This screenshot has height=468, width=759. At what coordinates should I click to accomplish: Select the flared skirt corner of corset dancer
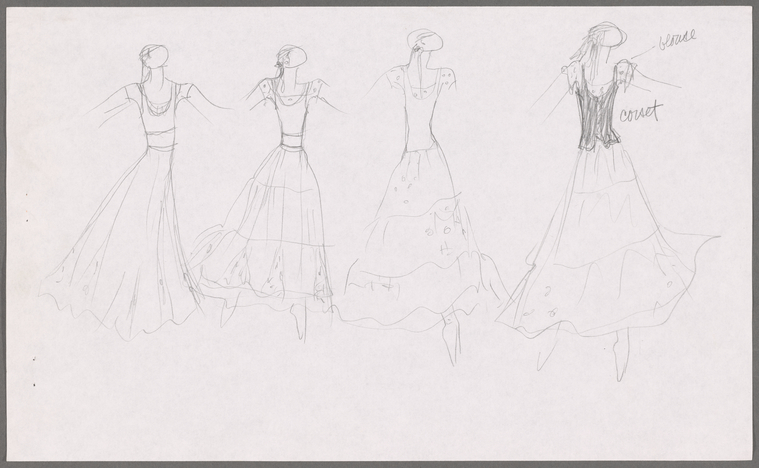tap(697, 248)
